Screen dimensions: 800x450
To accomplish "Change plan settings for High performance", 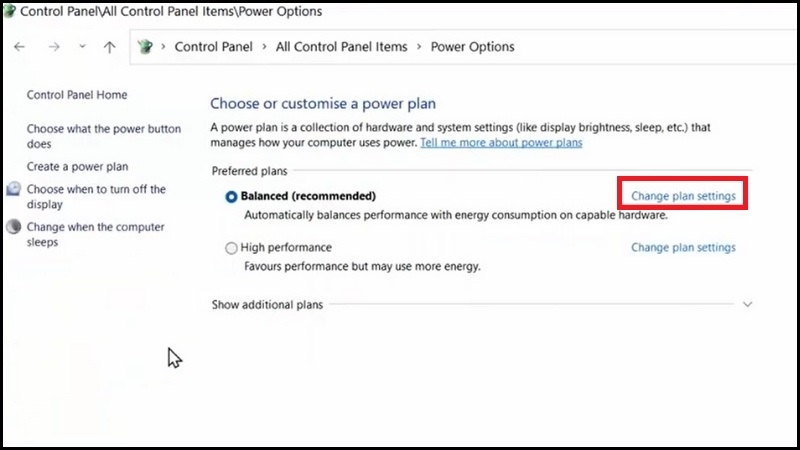I will point(683,247).
